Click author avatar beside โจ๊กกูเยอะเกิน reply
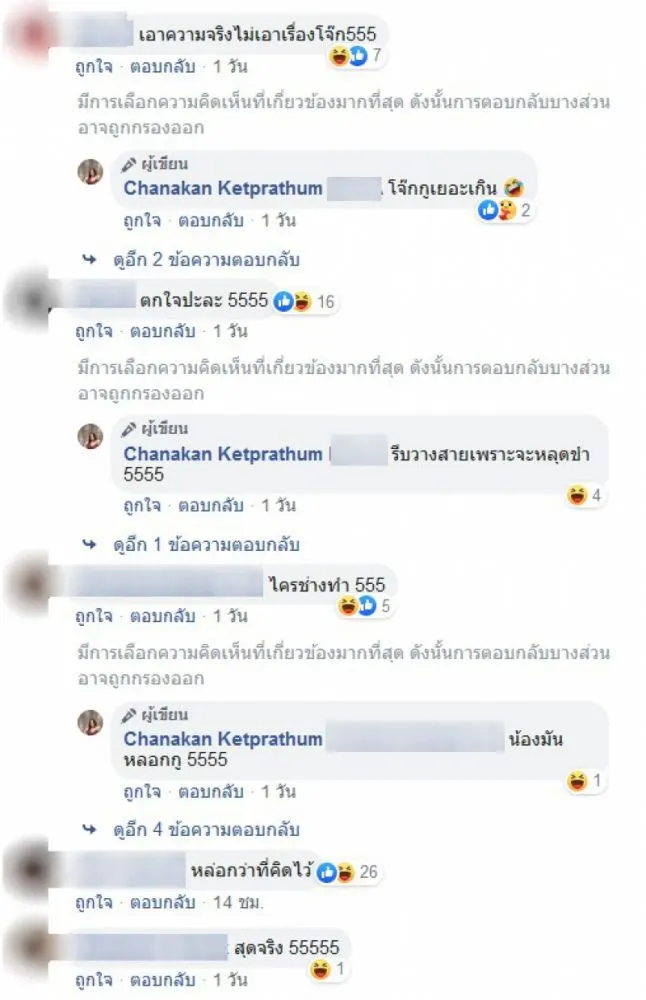 click(90, 172)
